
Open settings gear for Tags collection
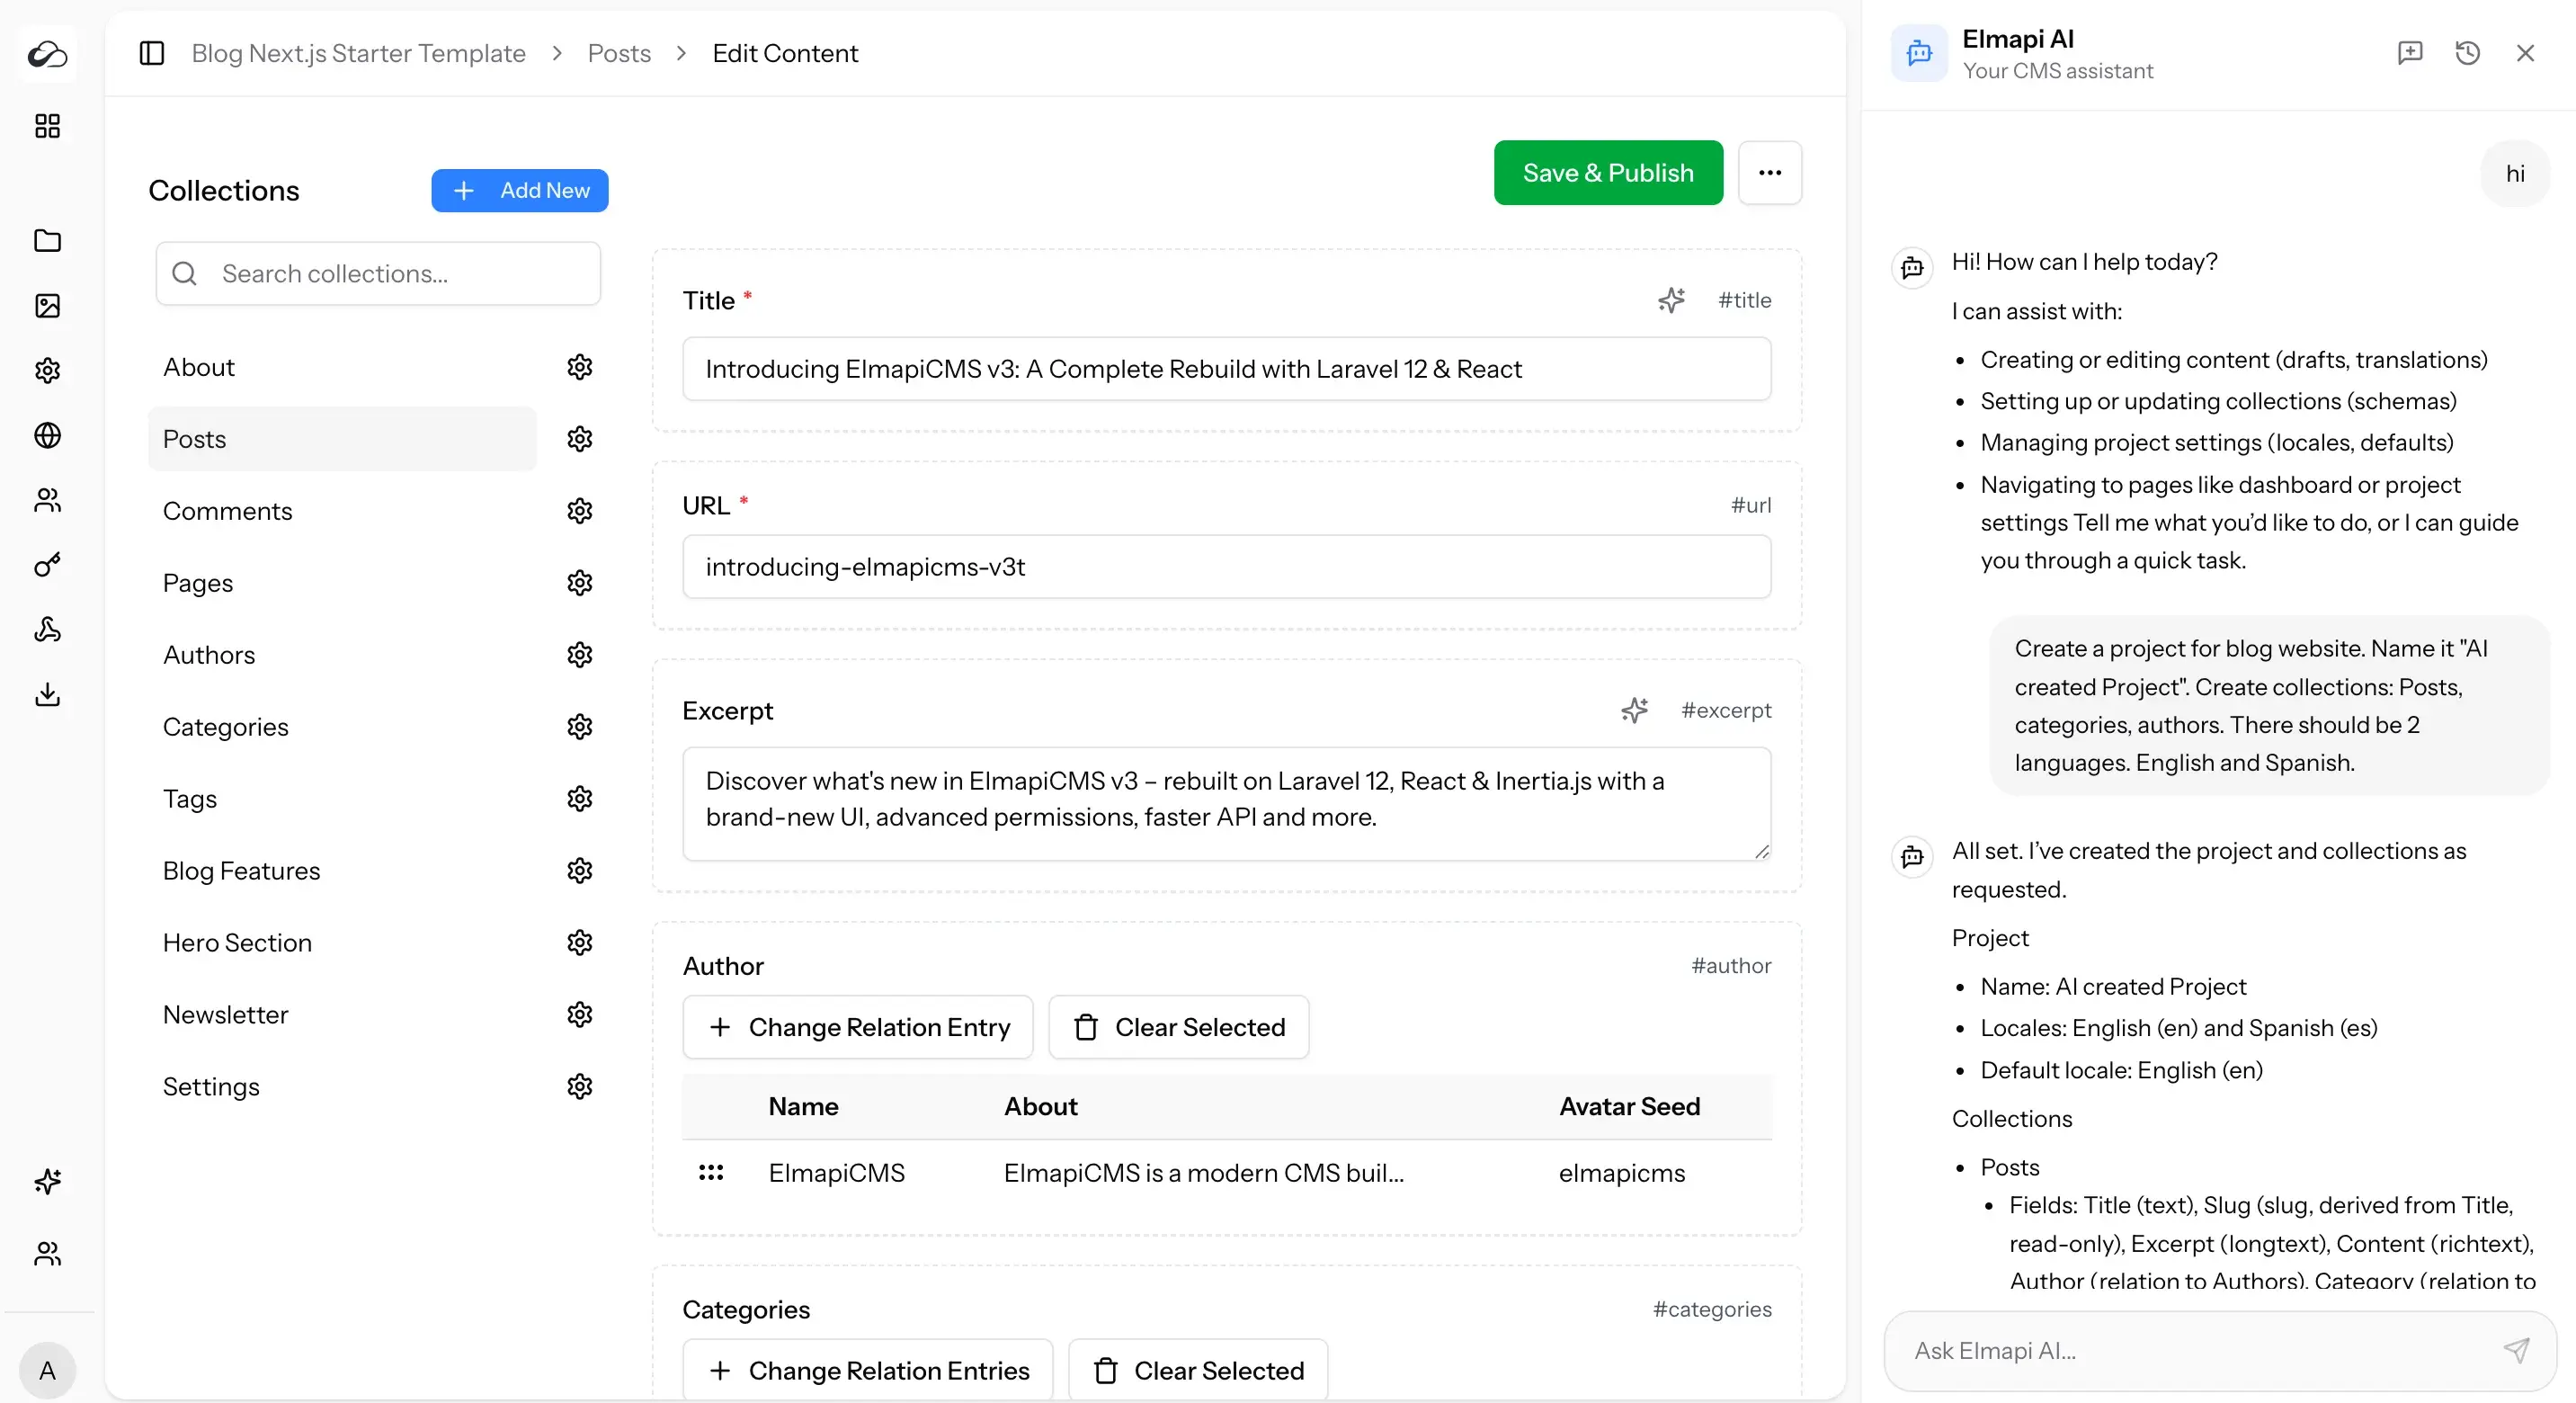[x=580, y=799]
